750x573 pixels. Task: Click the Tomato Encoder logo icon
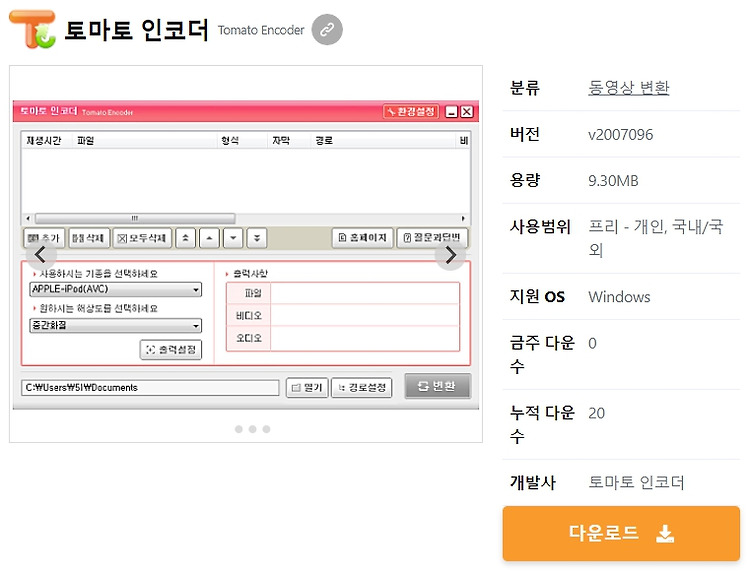coord(33,30)
